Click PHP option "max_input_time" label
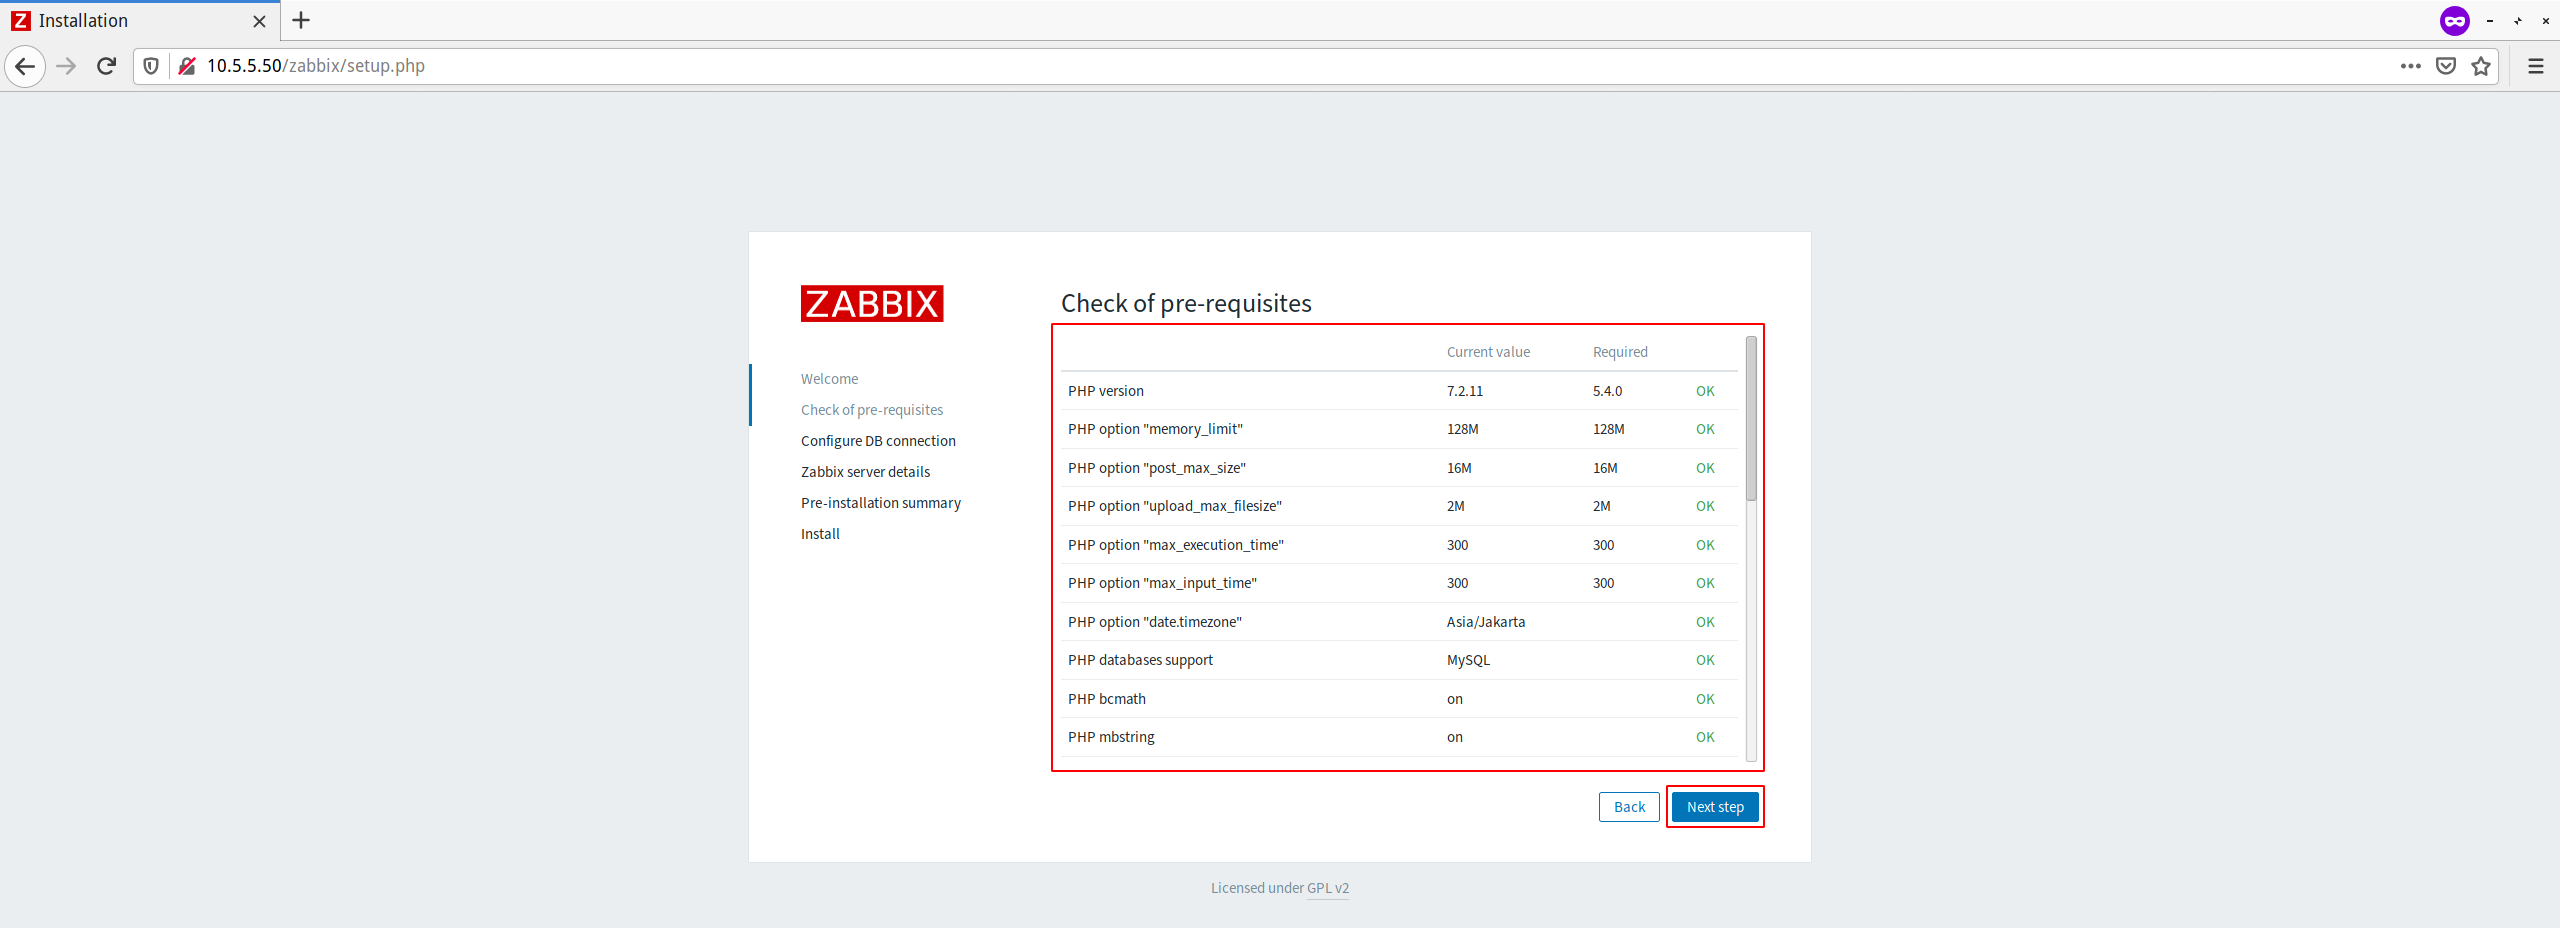Viewport: 2560px width, 928px height. pyautogui.click(x=1162, y=583)
